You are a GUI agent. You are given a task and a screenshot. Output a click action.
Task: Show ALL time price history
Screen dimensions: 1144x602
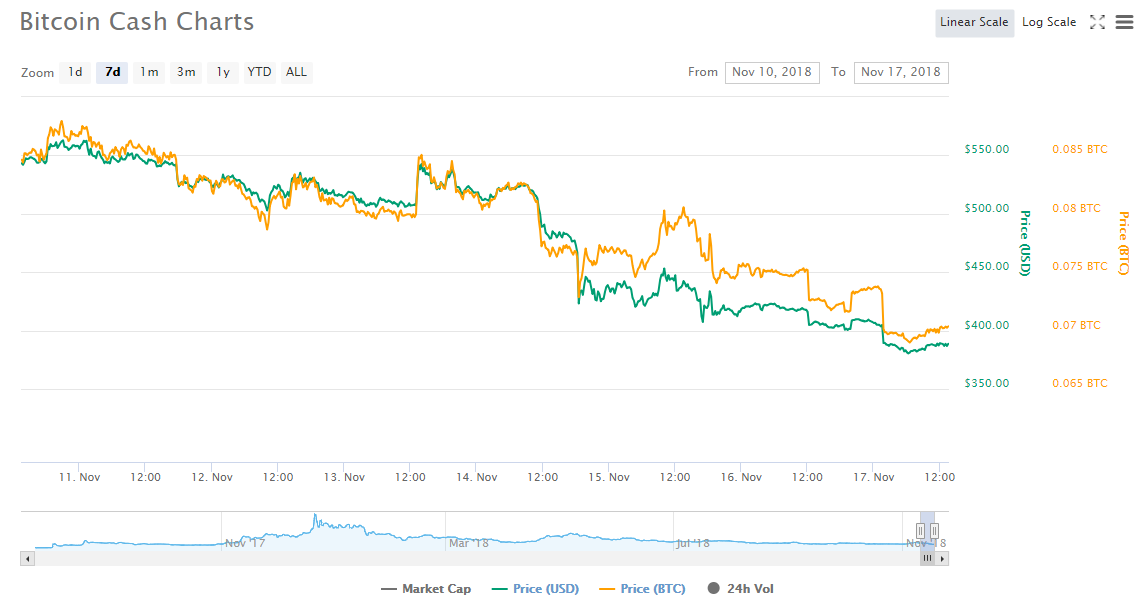[296, 72]
